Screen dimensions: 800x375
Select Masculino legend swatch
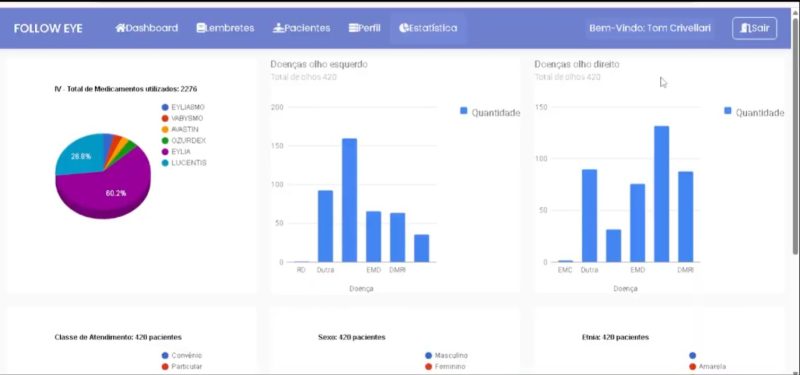click(428, 355)
